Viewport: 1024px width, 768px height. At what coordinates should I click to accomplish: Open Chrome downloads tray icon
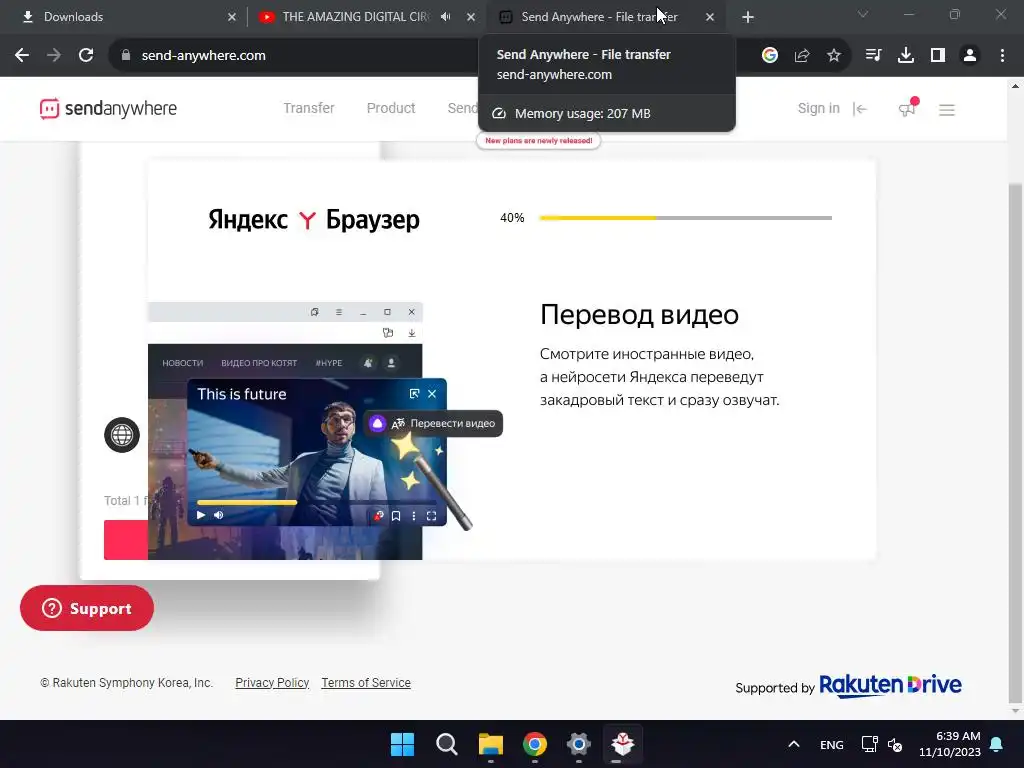click(906, 56)
